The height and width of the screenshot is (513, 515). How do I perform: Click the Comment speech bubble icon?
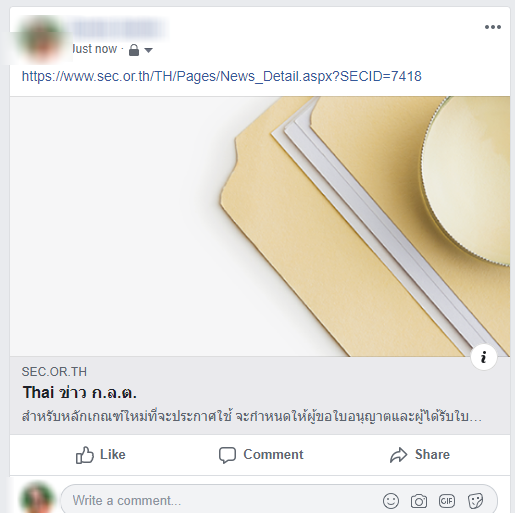click(x=227, y=455)
